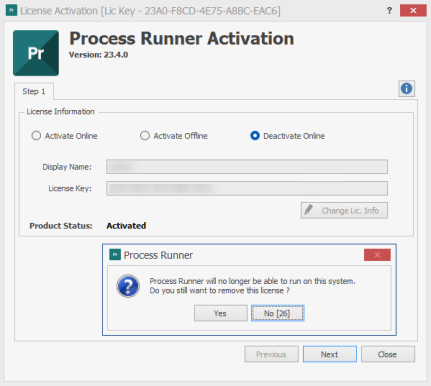Click the title bar Pr app icon
The width and height of the screenshot is (431, 386).
11,10
